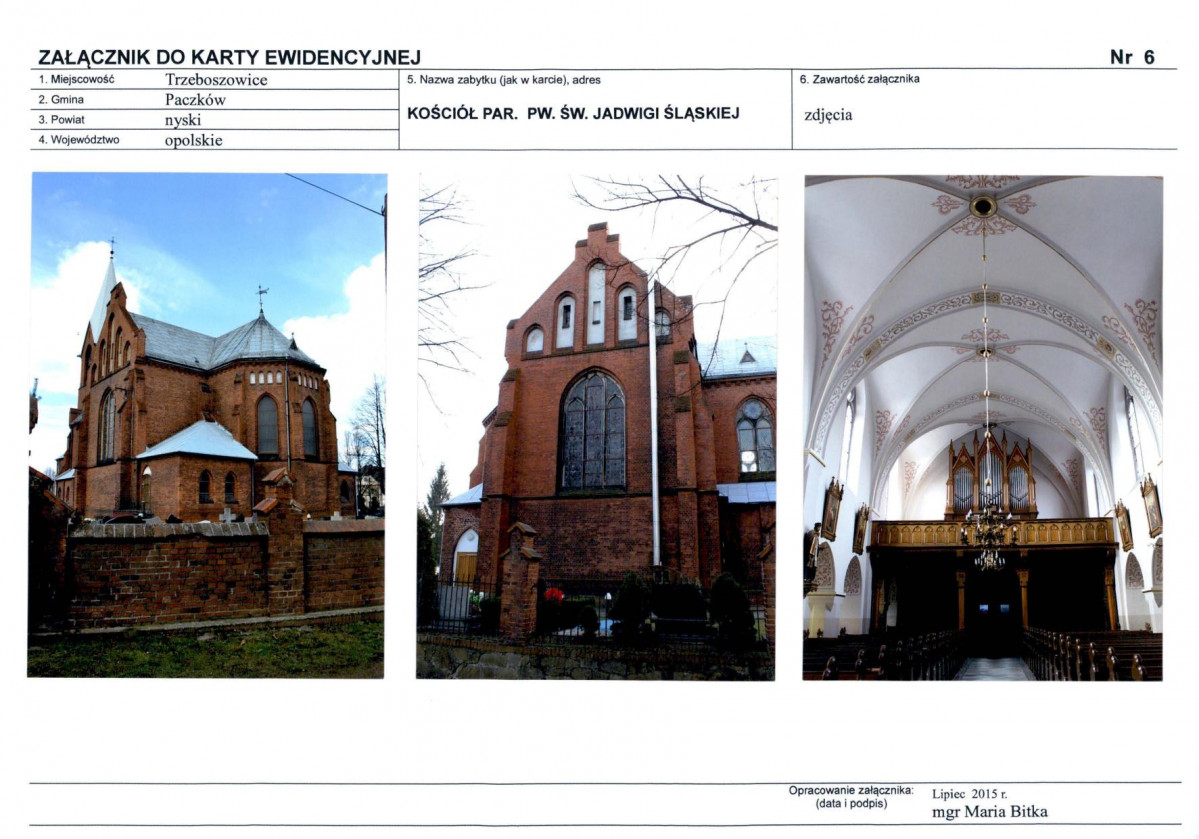Image resolution: width=1199 pixels, height=839 pixels.
Task: Click the label '(data i podpis)'
Action: [852, 804]
